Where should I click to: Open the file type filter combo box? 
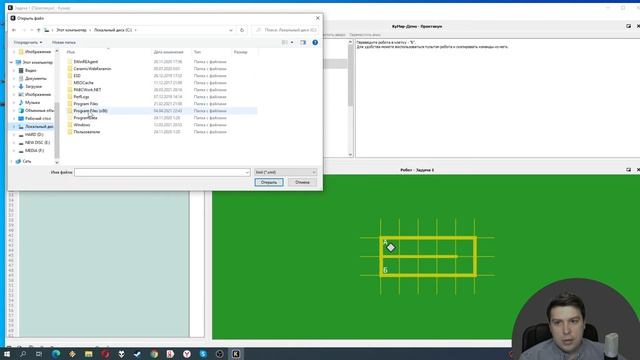[285, 173]
